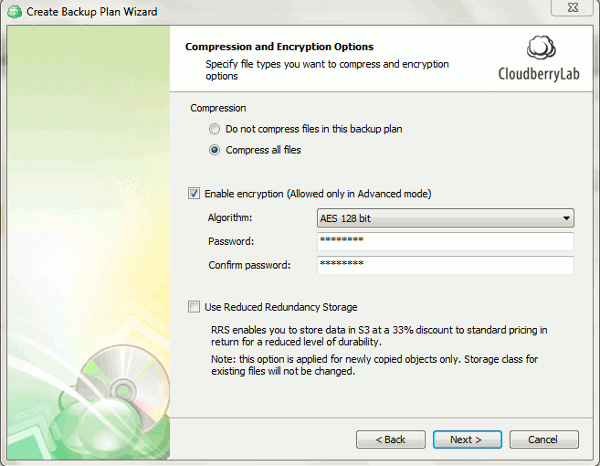Click the Note about newly copied objects

pos(375,365)
